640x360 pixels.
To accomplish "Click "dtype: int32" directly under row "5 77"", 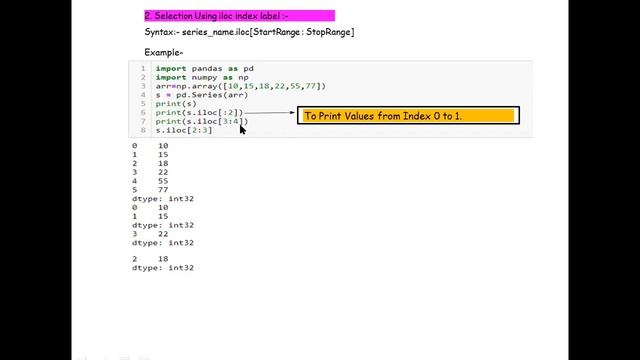I will 163,199.
